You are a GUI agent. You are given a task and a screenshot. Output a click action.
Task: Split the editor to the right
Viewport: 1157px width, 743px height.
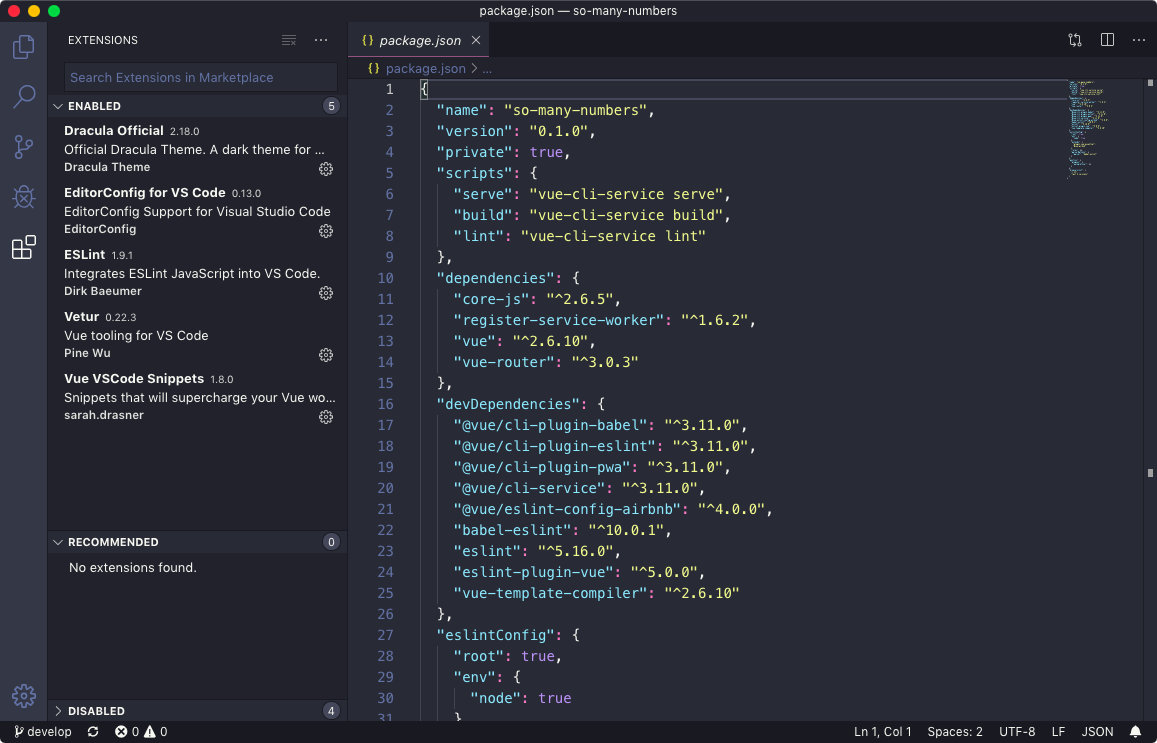point(1107,40)
